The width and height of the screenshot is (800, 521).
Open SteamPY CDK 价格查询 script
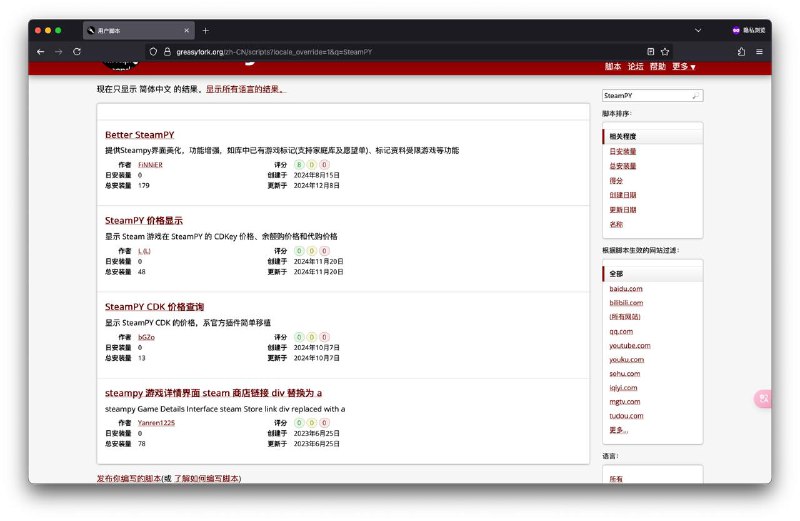click(154, 306)
